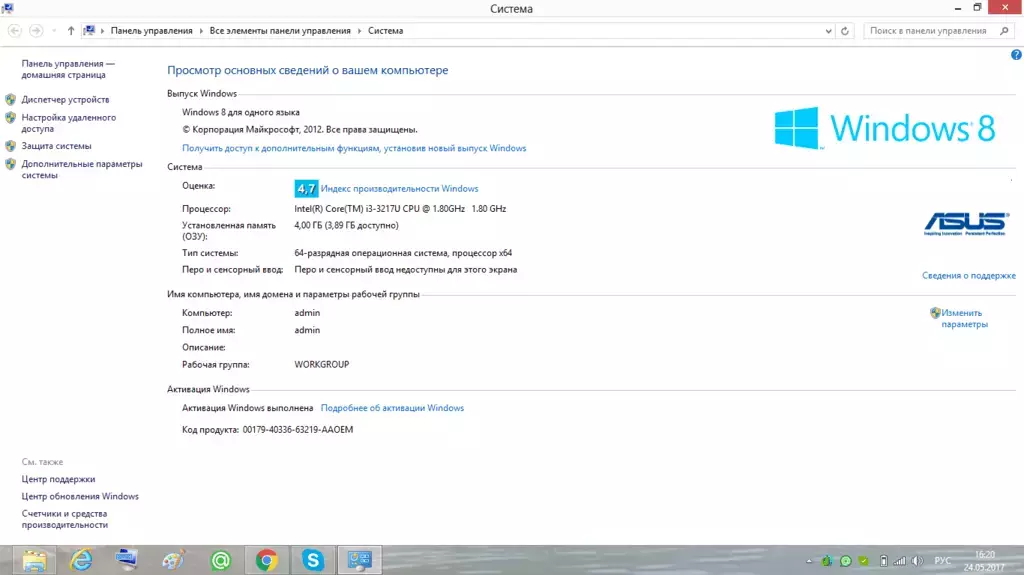Open 'Панель управления — домашняя страница'
1024x575 pixels.
(68, 69)
